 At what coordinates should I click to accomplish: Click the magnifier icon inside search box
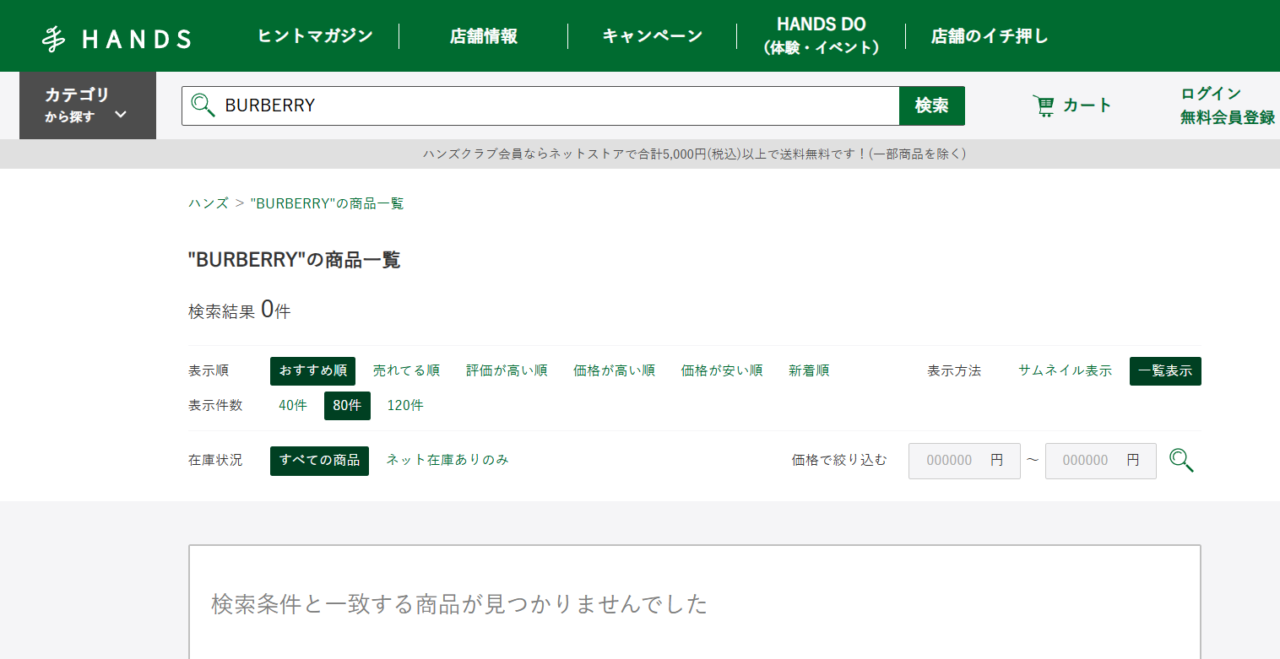tap(203, 105)
